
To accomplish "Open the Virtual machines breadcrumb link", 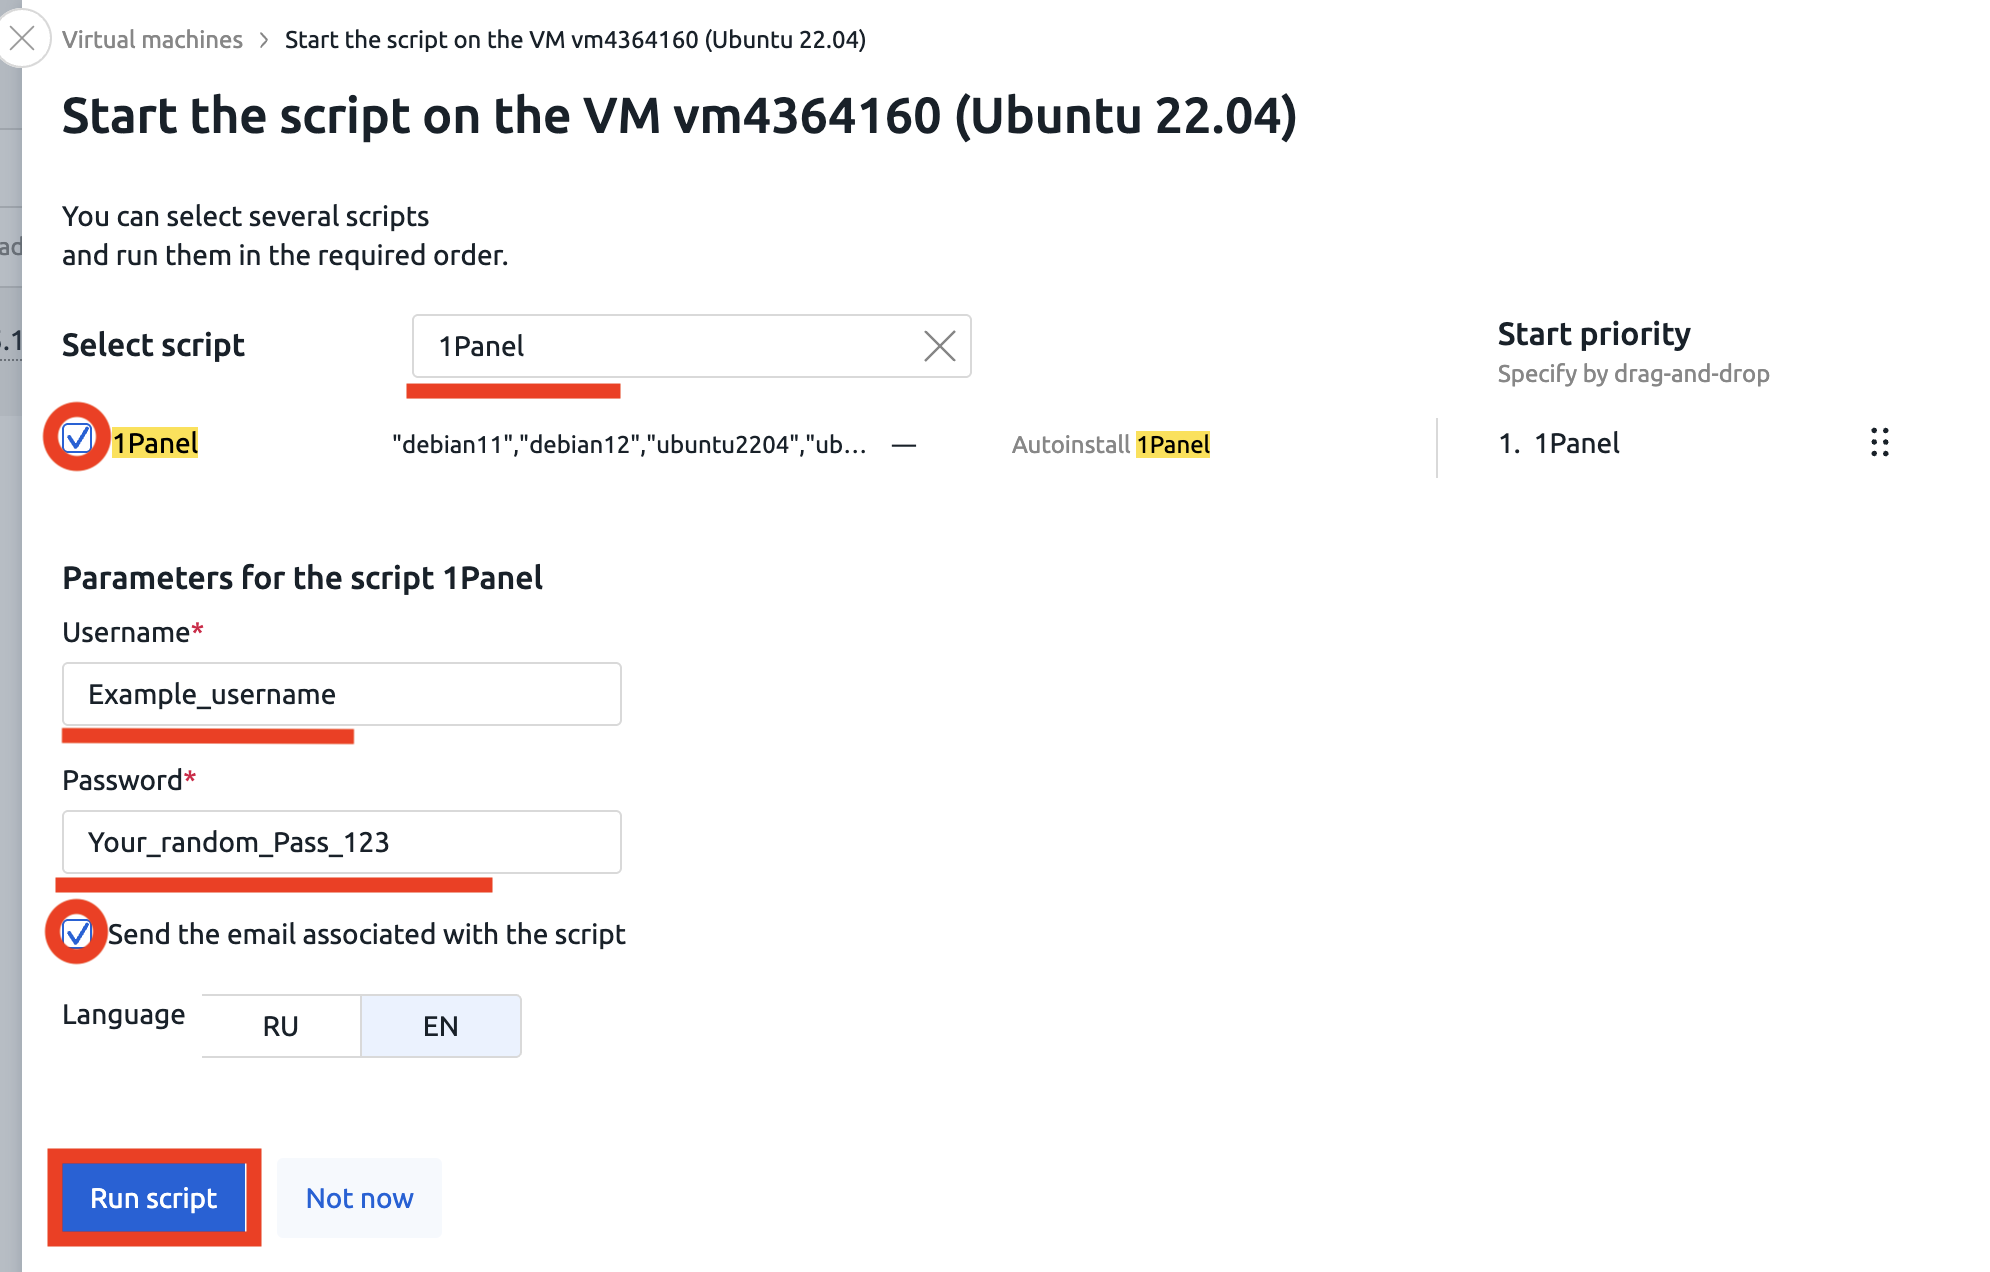I will (152, 40).
